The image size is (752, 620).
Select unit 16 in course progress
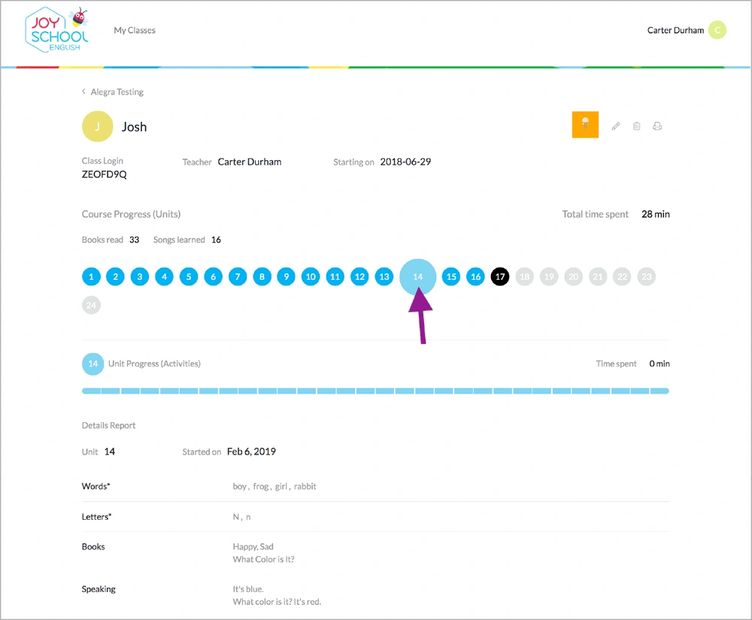tap(476, 277)
